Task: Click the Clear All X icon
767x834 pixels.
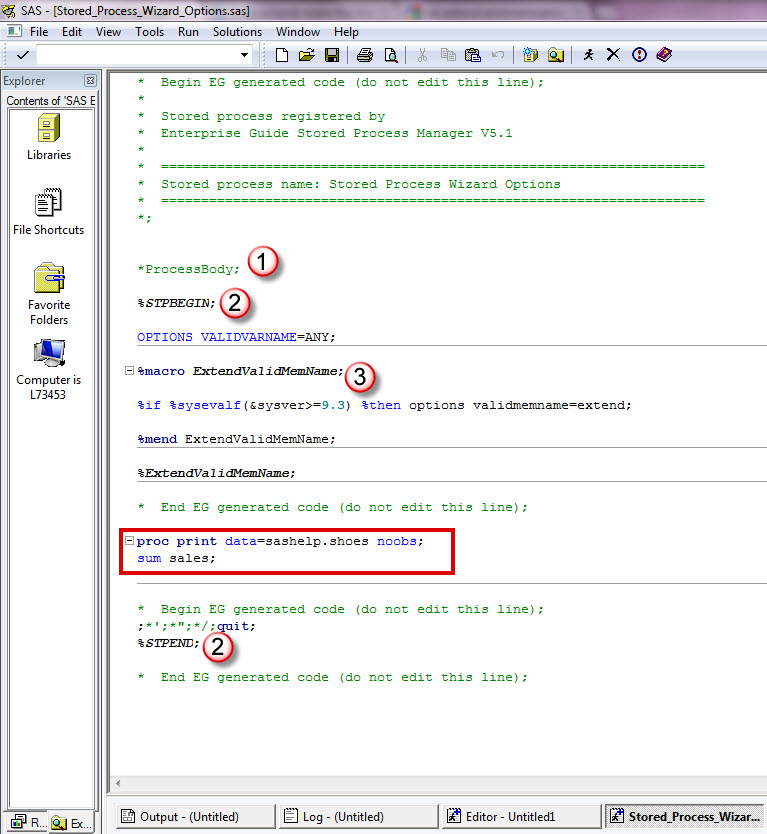Action: 613,55
